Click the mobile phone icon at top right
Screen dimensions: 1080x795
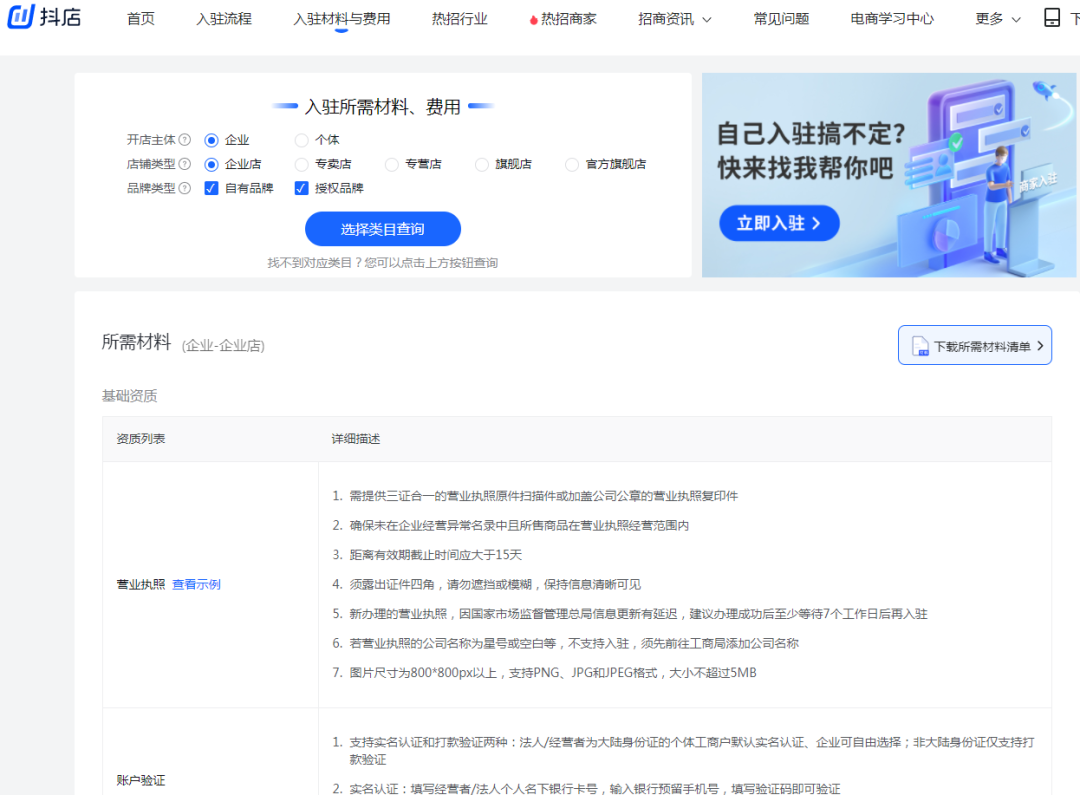tap(1051, 18)
